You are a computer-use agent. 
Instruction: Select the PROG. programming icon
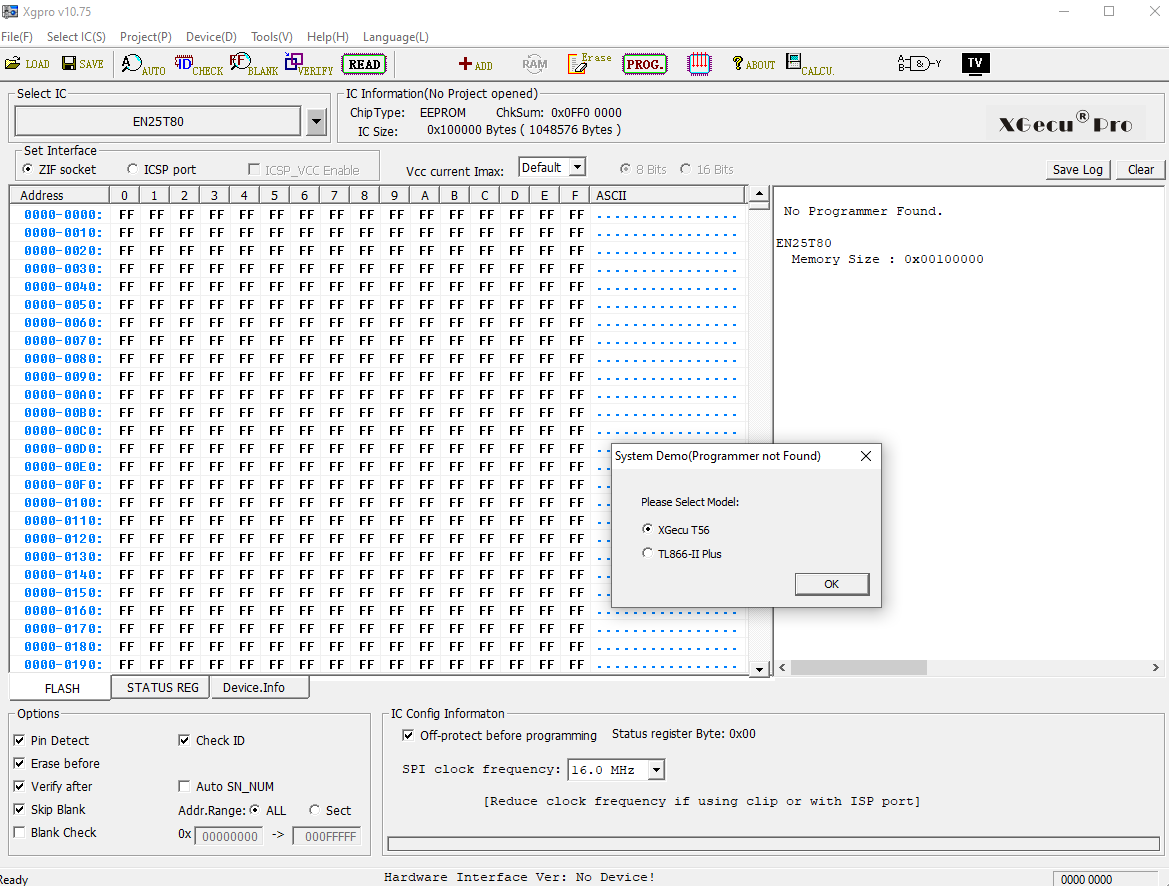[644, 63]
